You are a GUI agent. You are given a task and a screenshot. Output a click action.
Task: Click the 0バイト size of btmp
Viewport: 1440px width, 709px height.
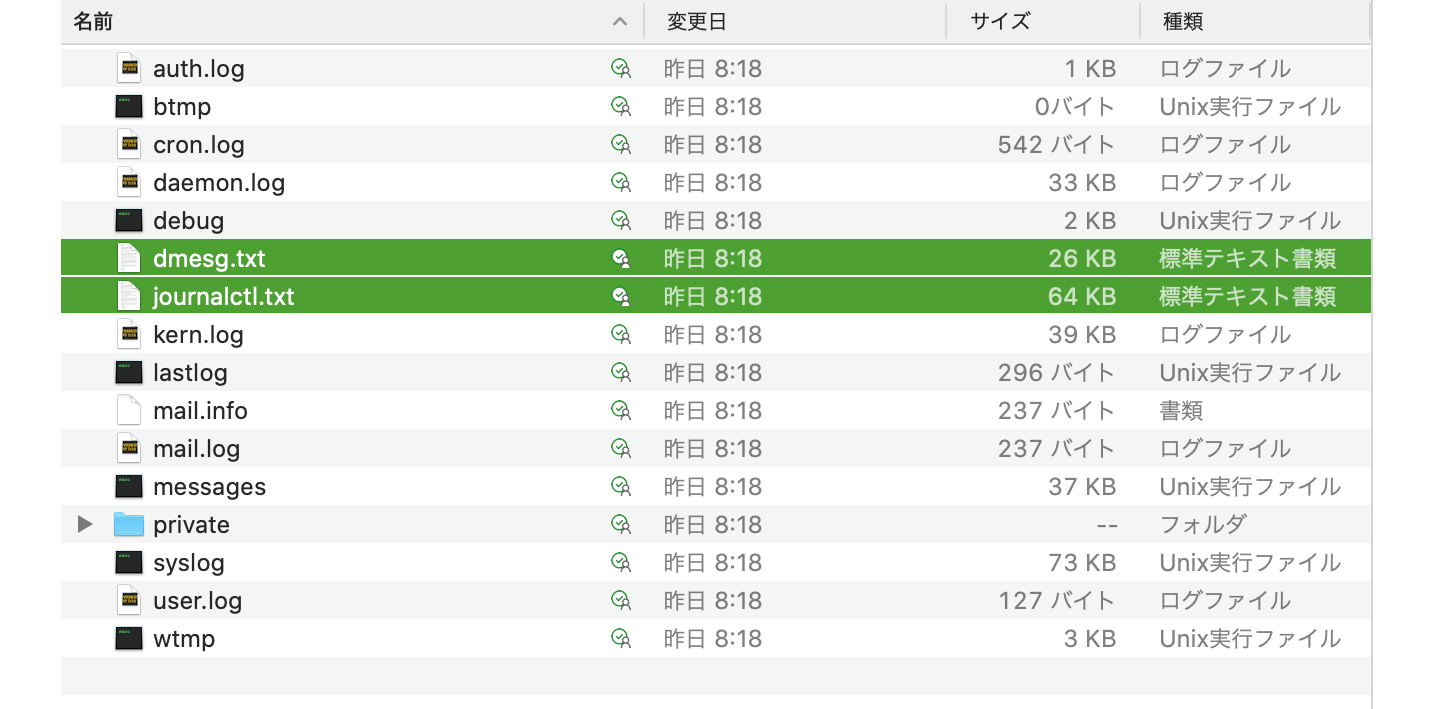pyautogui.click(x=1076, y=107)
